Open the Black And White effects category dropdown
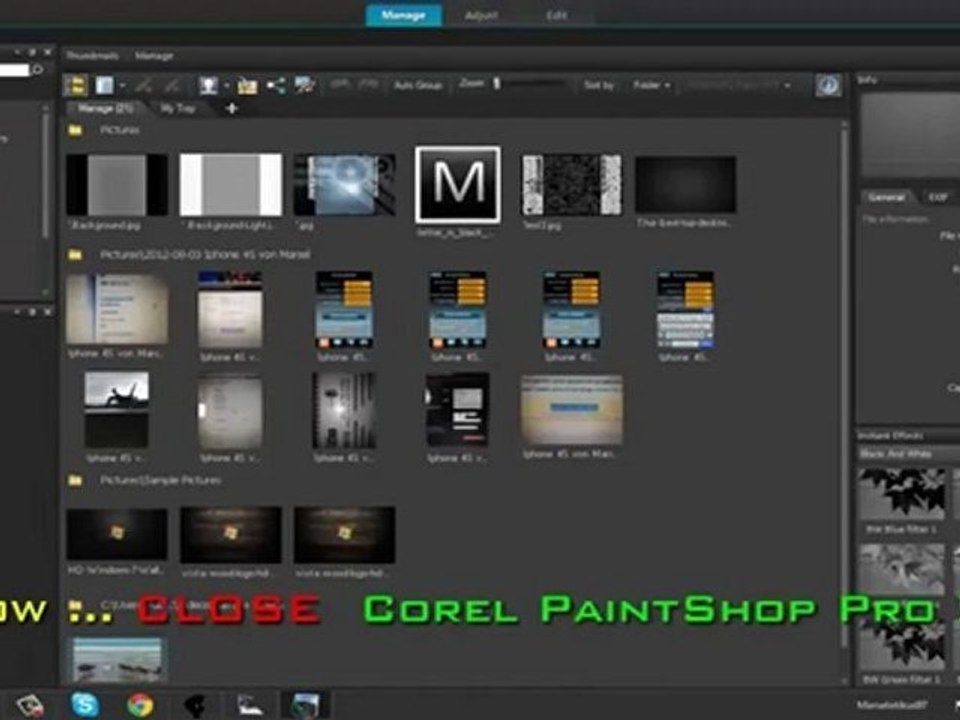Image resolution: width=960 pixels, height=720 pixels. [x=908, y=454]
